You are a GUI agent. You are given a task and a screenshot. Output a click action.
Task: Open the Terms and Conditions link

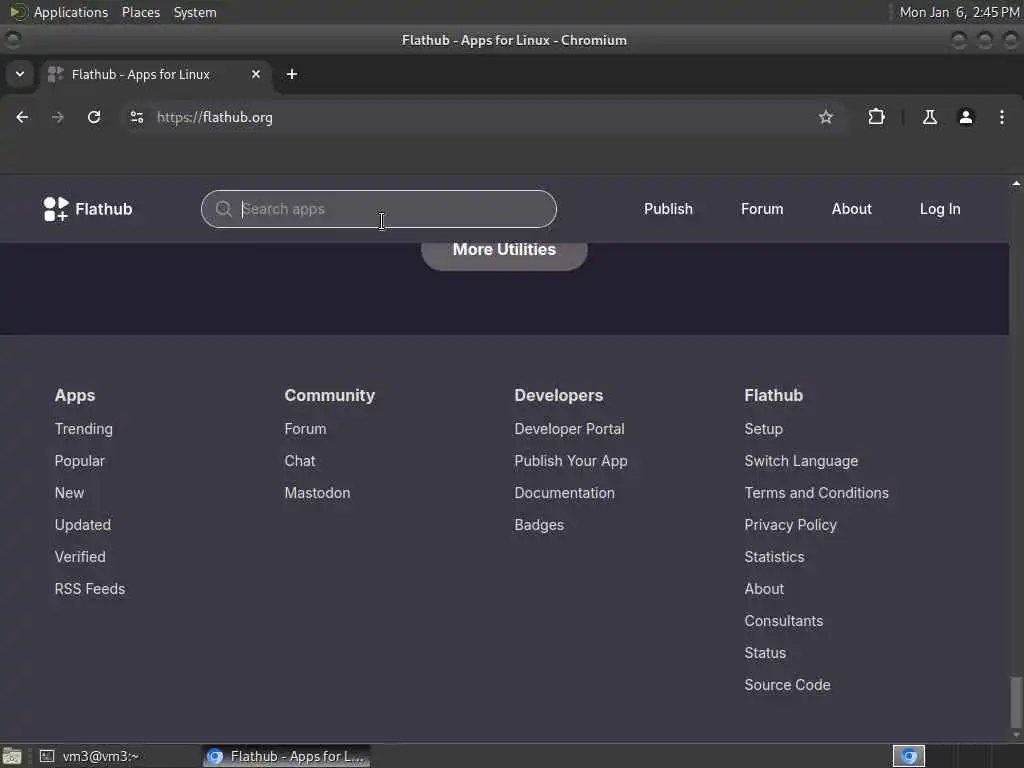tap(816, 493)
